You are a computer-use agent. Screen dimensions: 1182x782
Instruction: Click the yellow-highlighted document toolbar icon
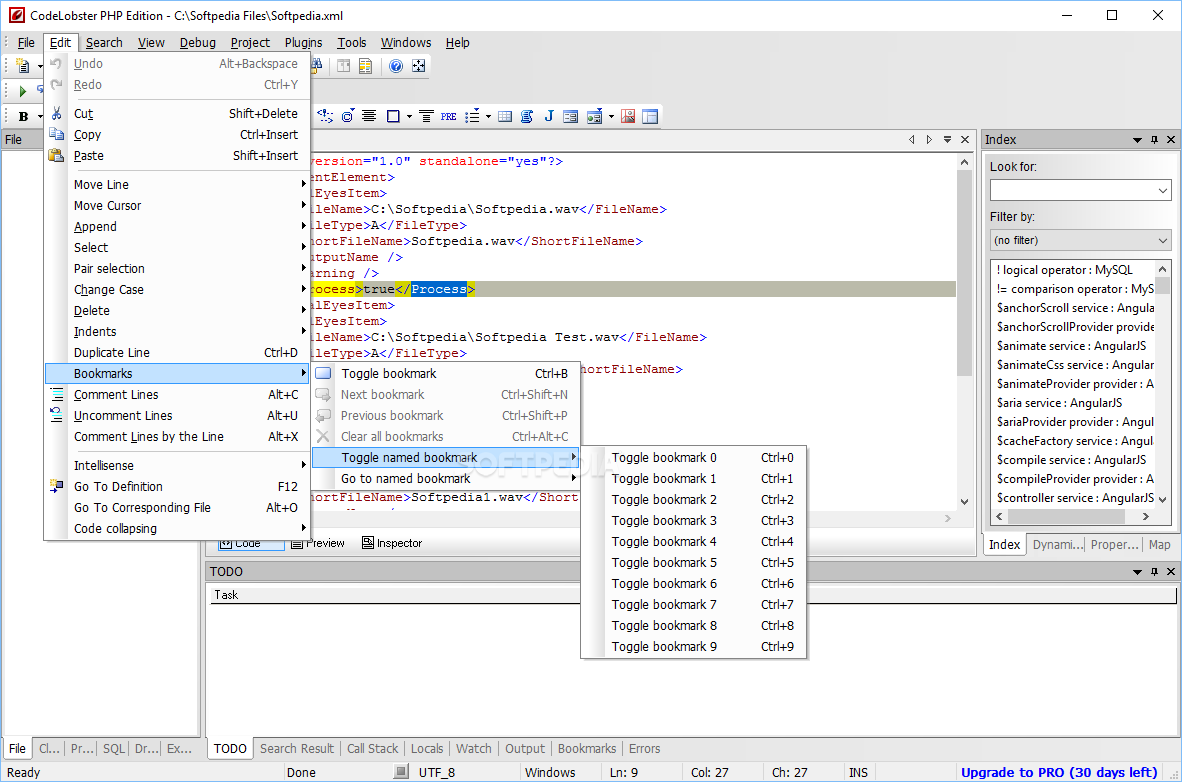[x=366, y=66]
